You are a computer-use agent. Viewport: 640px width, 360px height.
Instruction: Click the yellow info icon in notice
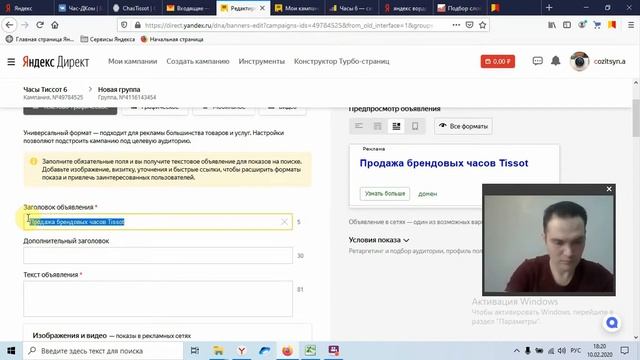33,162
